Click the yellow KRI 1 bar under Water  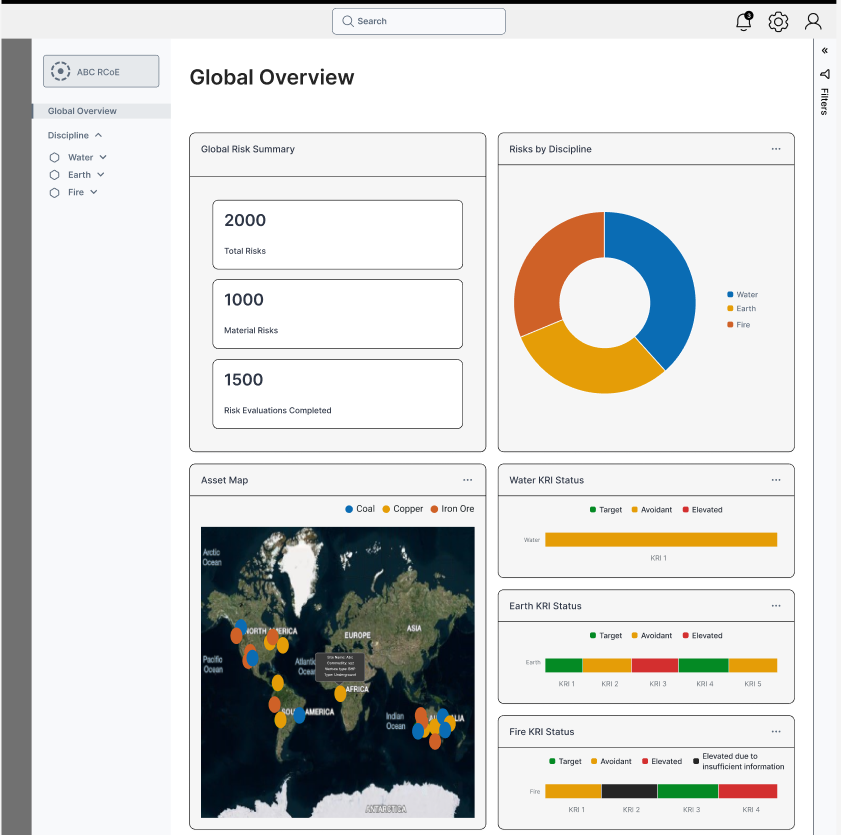point(661,539)
